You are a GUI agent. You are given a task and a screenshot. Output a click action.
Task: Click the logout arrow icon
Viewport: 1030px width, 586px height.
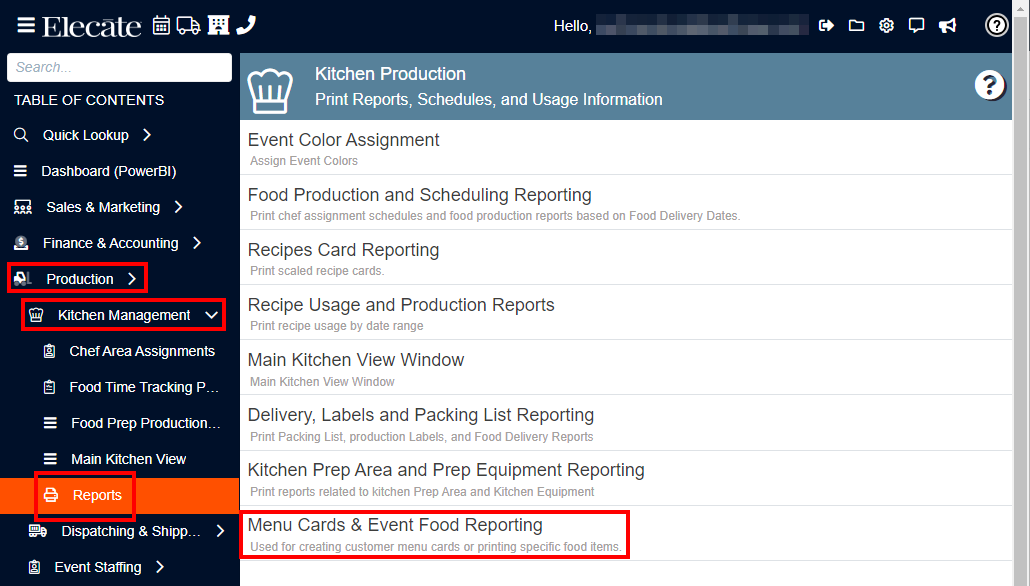pos(826,26)
